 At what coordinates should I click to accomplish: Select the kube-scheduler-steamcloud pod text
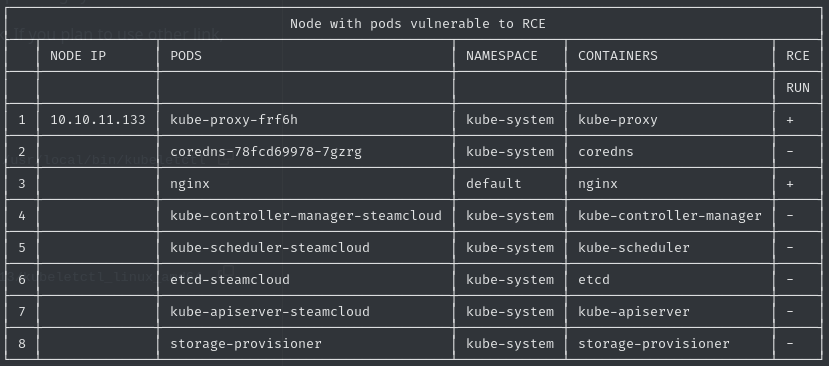270,248
